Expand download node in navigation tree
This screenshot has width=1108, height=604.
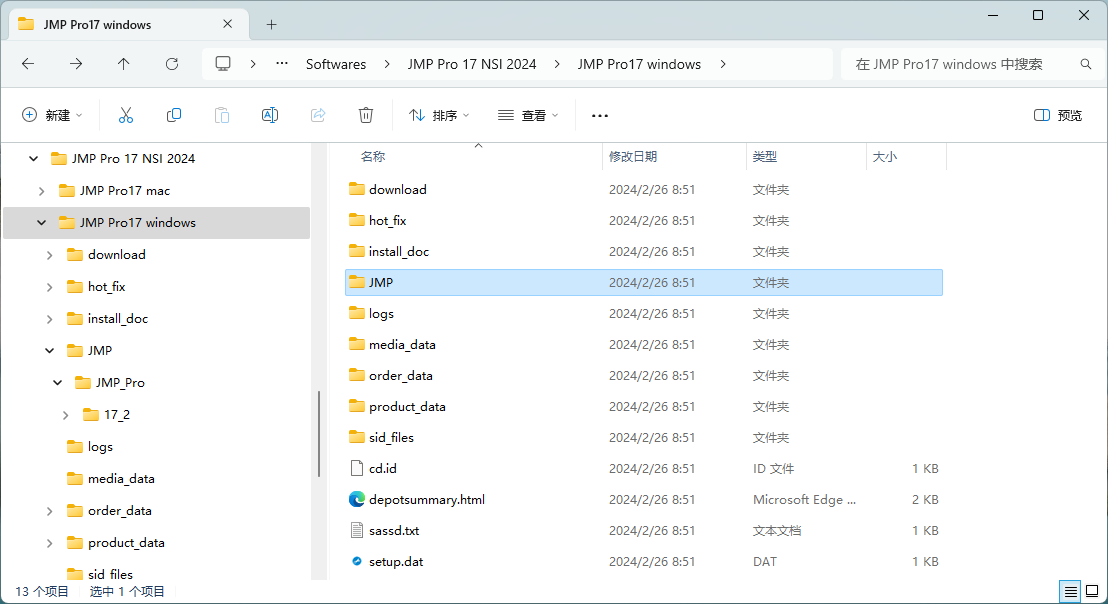point(49,255)
